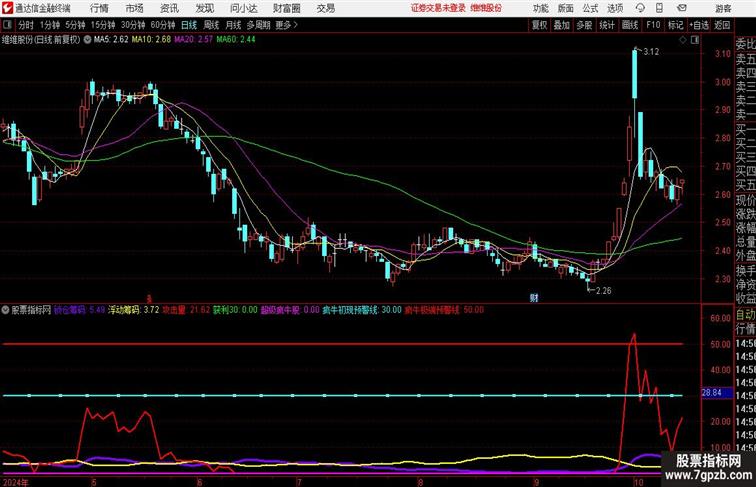Switch to the 60分钟 period tab

click(x=163, y=25)
